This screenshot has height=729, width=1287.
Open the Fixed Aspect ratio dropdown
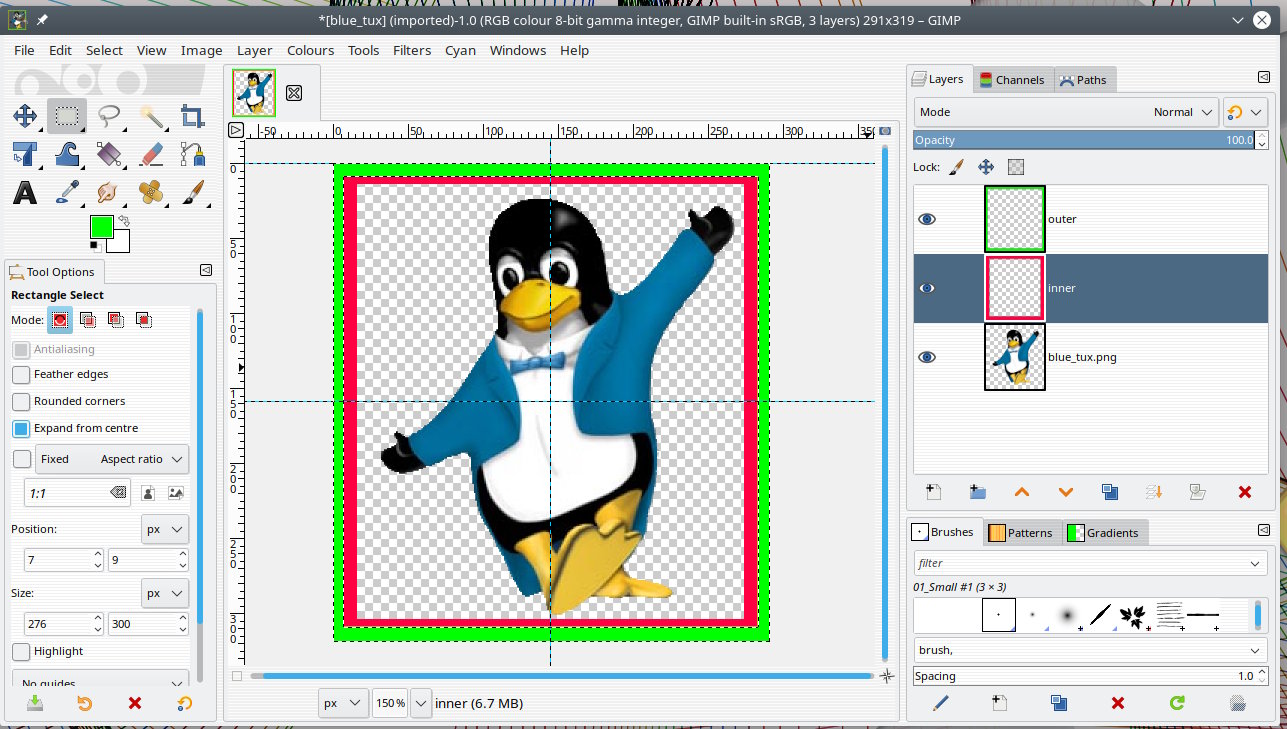113,459
